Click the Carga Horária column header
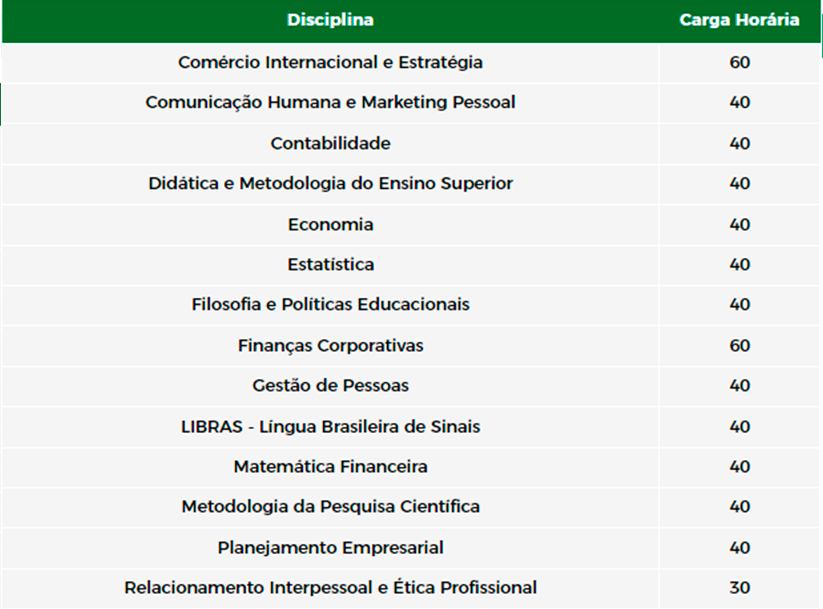This screenshot has width=823, height=609. pos(739,20)
